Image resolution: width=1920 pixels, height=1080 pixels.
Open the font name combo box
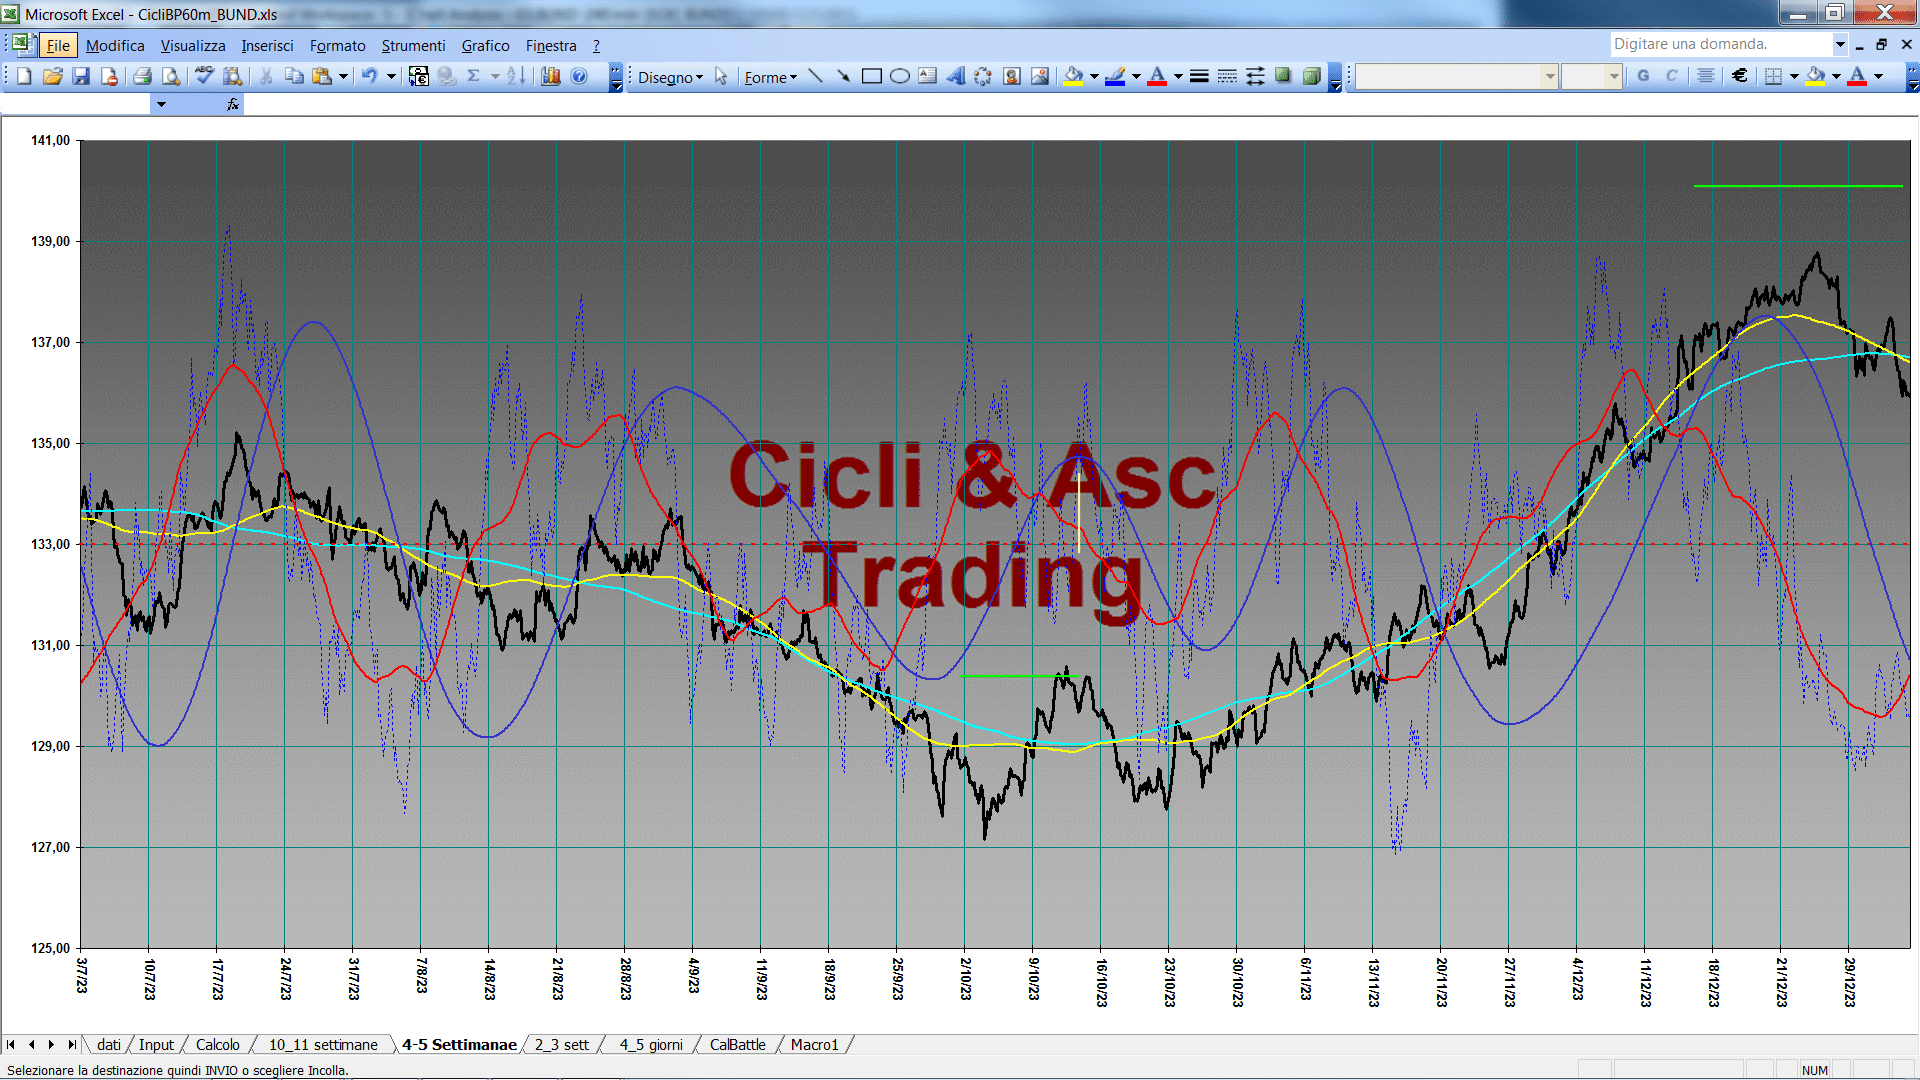pos(1456,76)
